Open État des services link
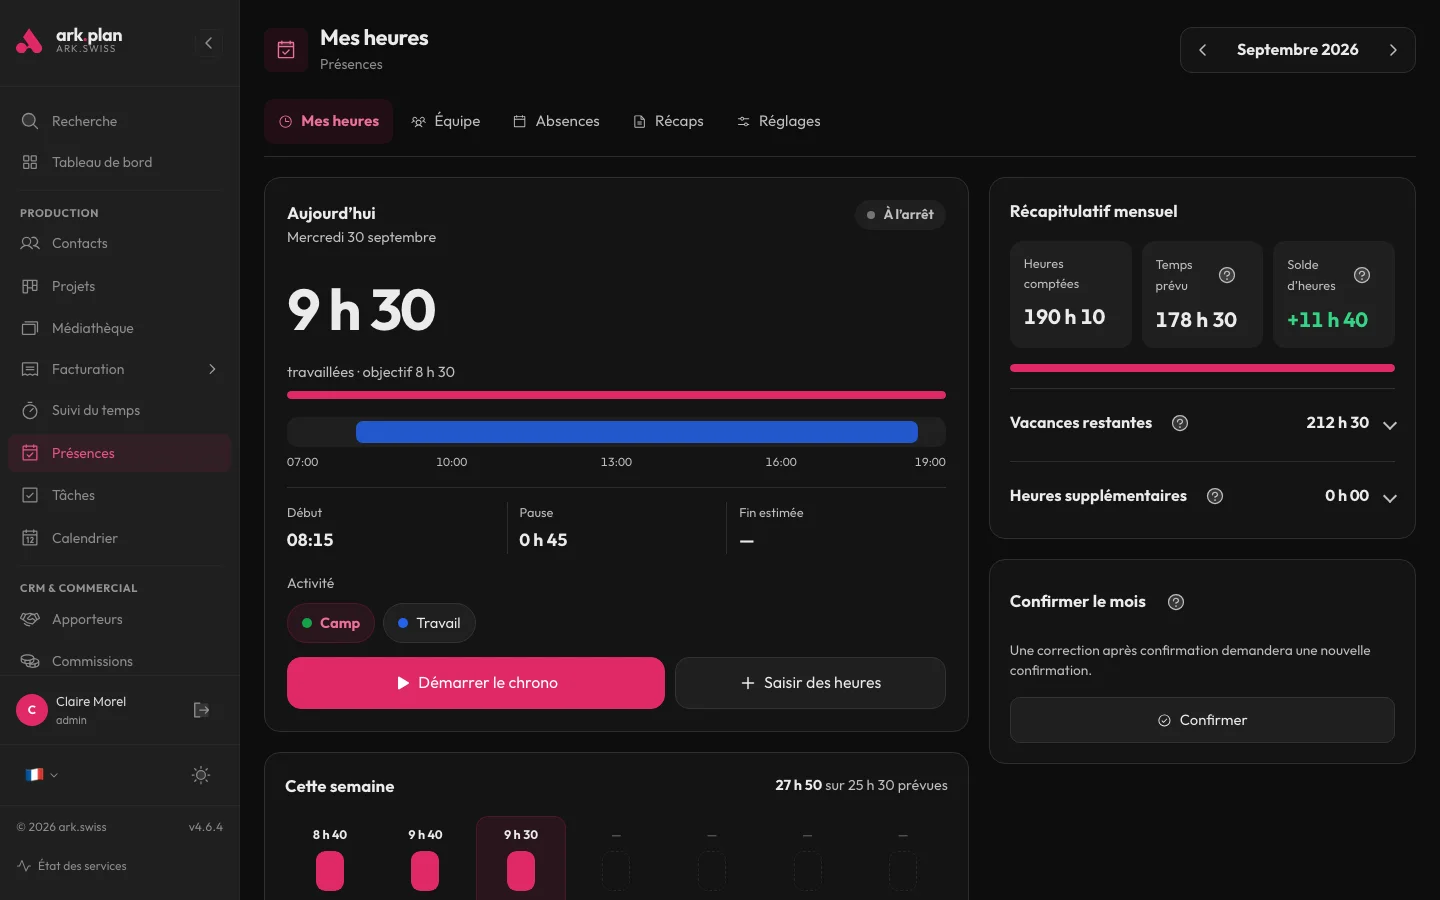This screenshot has width=1440, height=900. (x=72, y=866)
